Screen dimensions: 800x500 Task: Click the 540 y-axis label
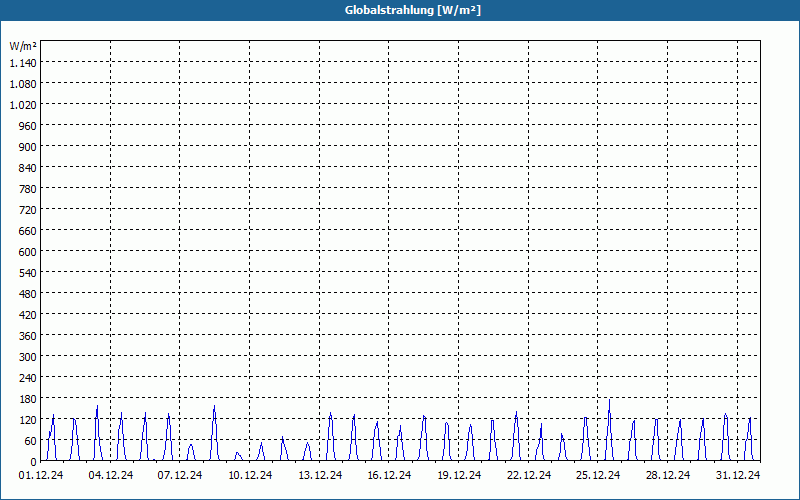pyautogui.click(x=28, y=273)
